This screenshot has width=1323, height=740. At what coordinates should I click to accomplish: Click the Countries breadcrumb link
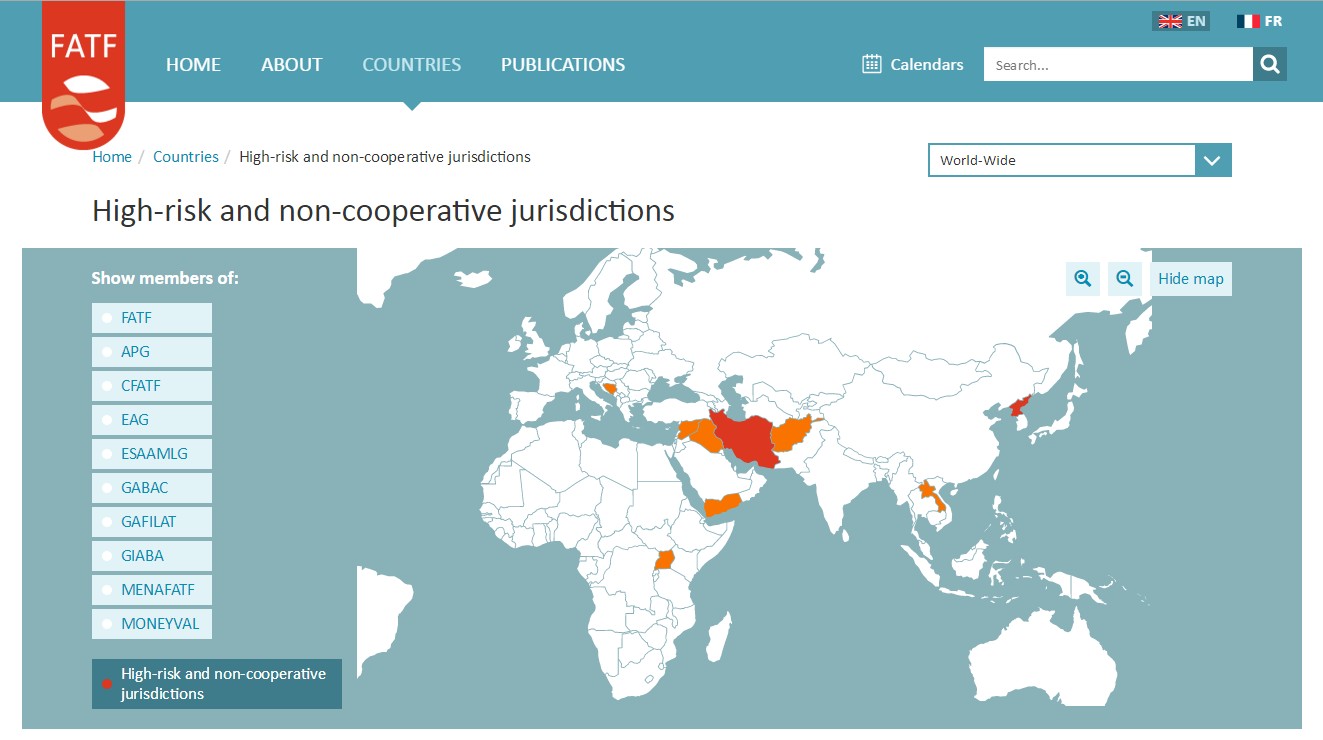[x=186, y=157]
